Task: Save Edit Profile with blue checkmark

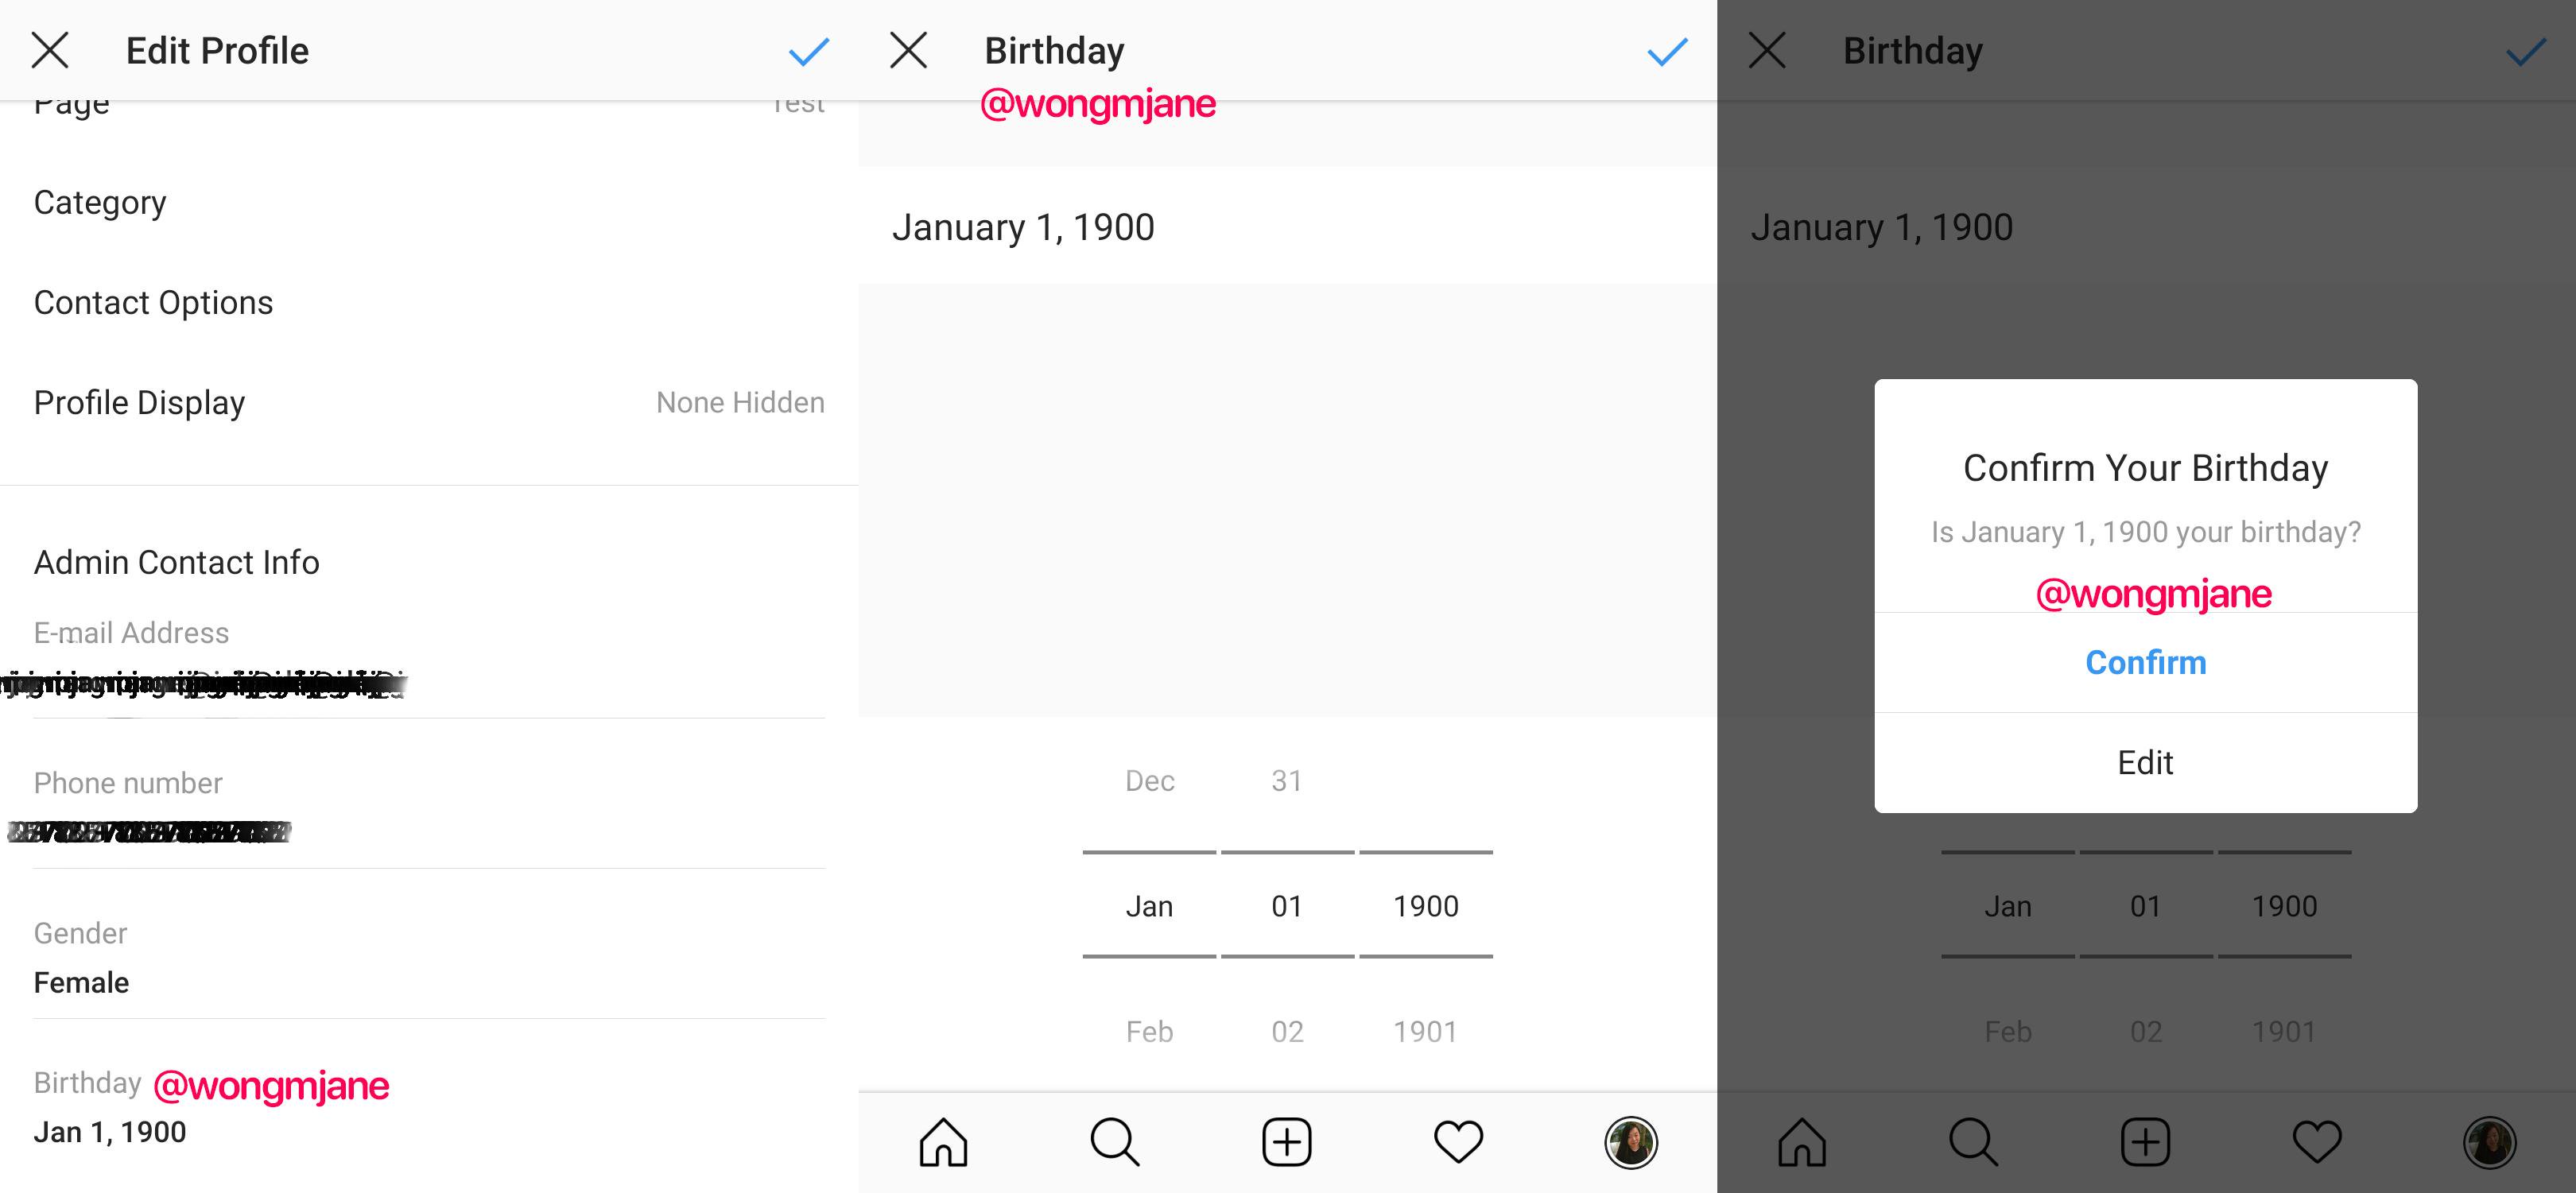Action: point(808,51)
